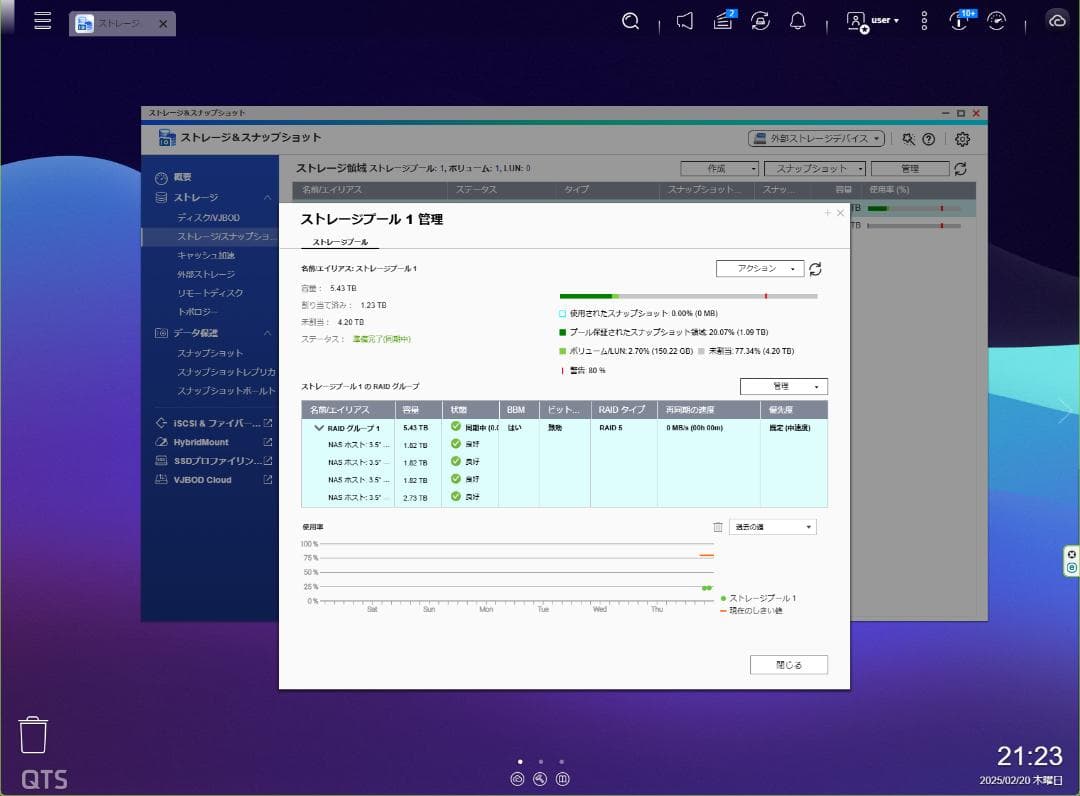Click the announcement megaphone icon in top bar
1080x796 pixels.
point(684,20)
